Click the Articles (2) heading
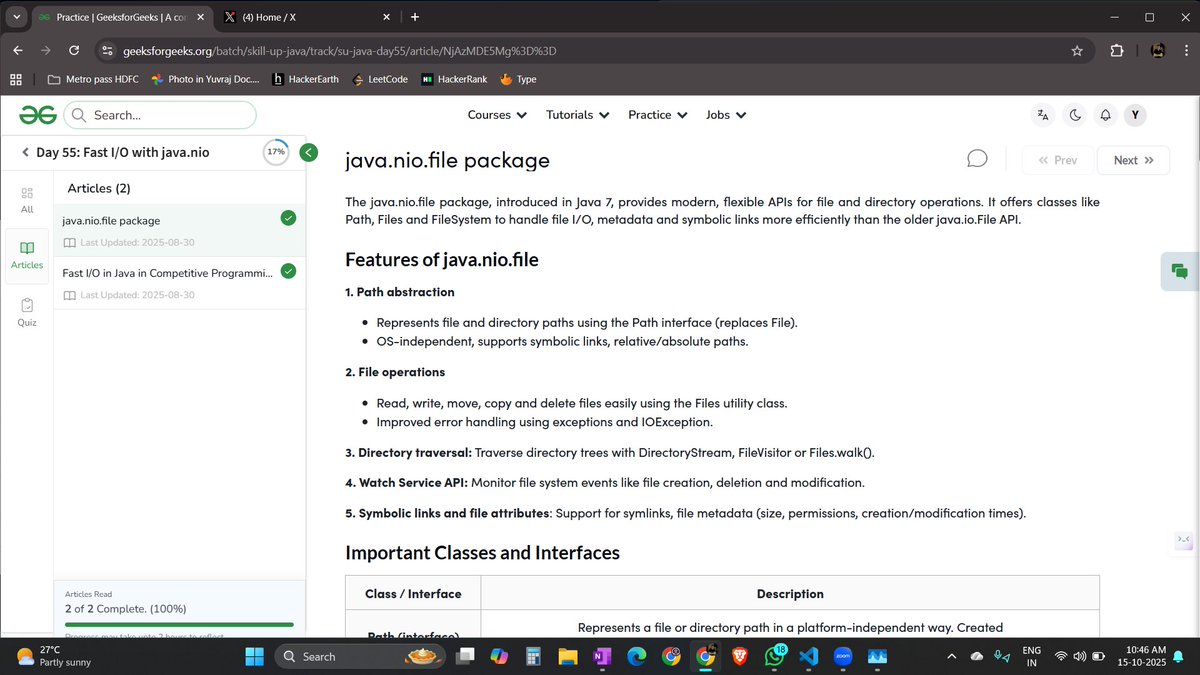The image size is (1200, 675). tap(99, 188)
